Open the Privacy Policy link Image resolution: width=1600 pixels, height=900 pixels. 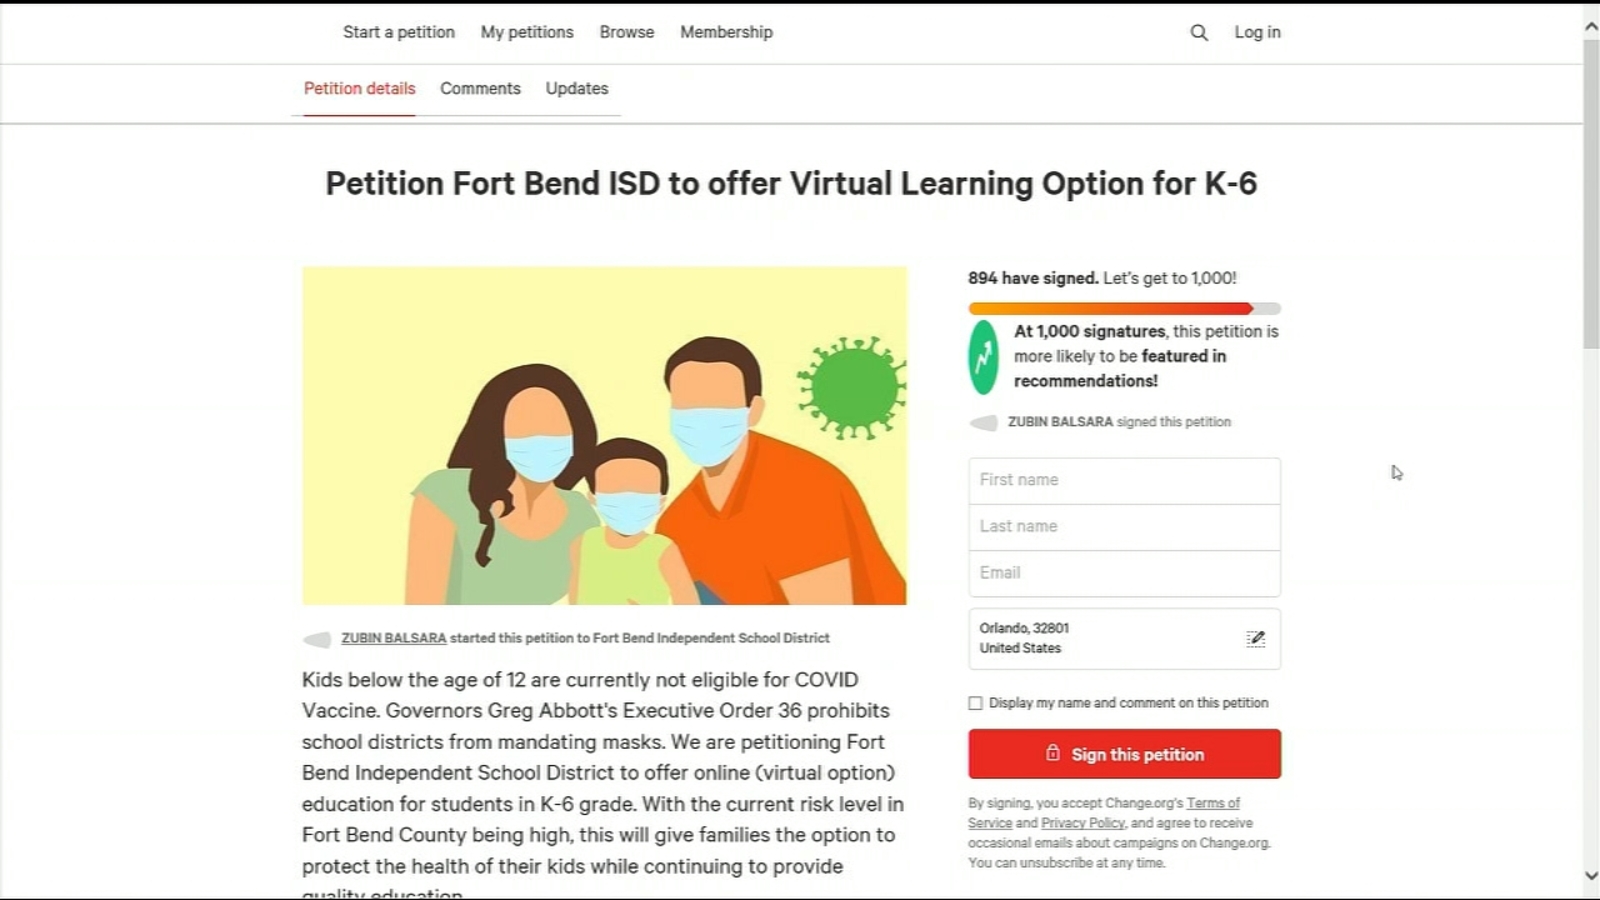(x=1083, y=823)
